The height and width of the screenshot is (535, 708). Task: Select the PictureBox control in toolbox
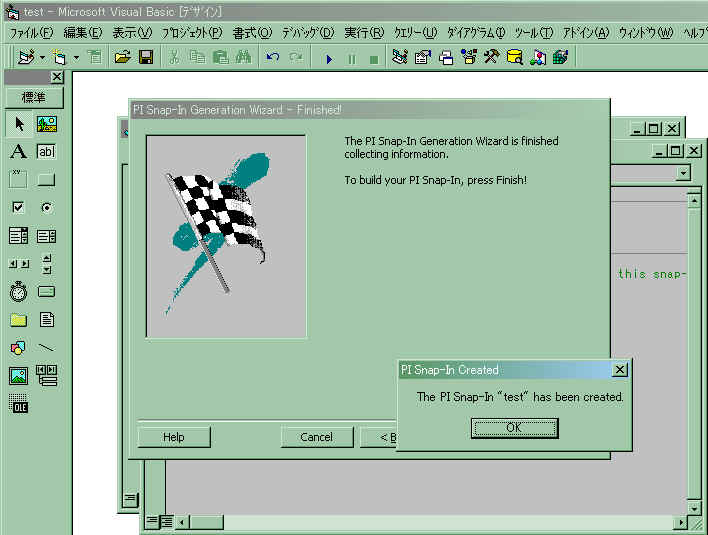coord(46,124)
